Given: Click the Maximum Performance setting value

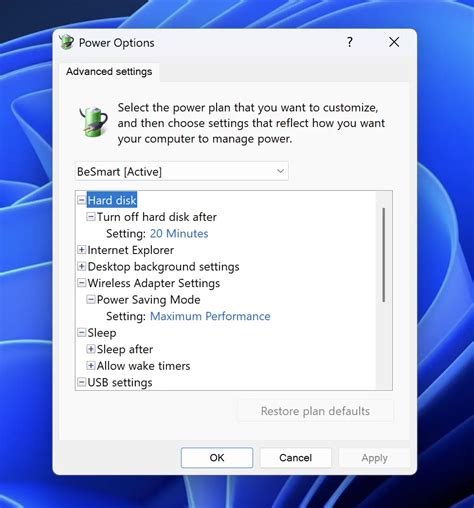Looking at the screenshot, I should 210,316.
